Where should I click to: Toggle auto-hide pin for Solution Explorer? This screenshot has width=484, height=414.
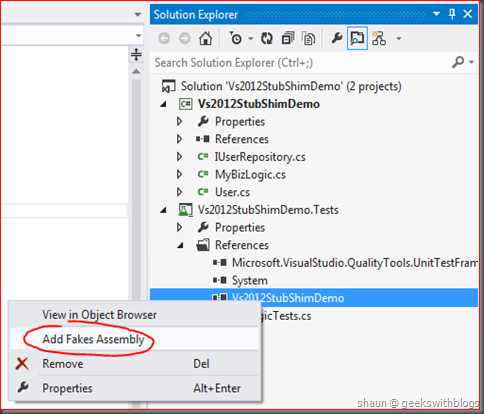[x=452, y=14]
